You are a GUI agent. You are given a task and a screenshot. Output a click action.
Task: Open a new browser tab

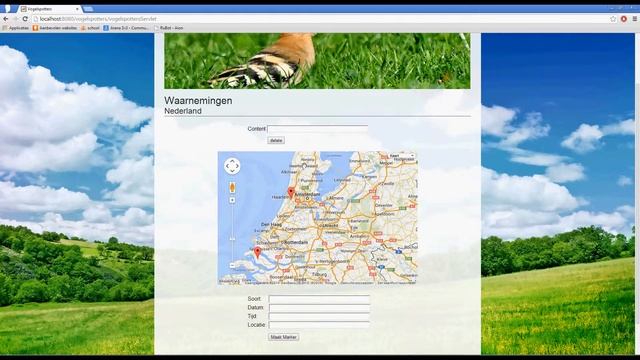click(88, 9)
